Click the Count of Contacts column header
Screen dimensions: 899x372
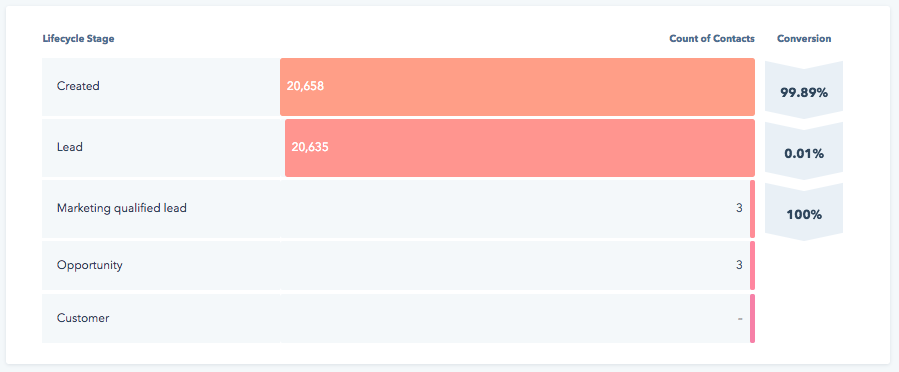click(712, 39)
